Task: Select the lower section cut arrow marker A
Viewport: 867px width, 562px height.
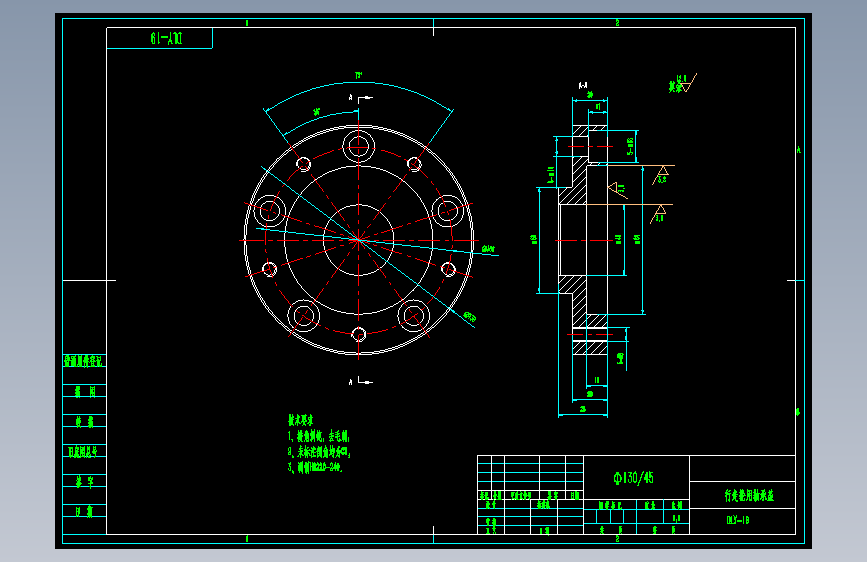Action: coord(361,381)
